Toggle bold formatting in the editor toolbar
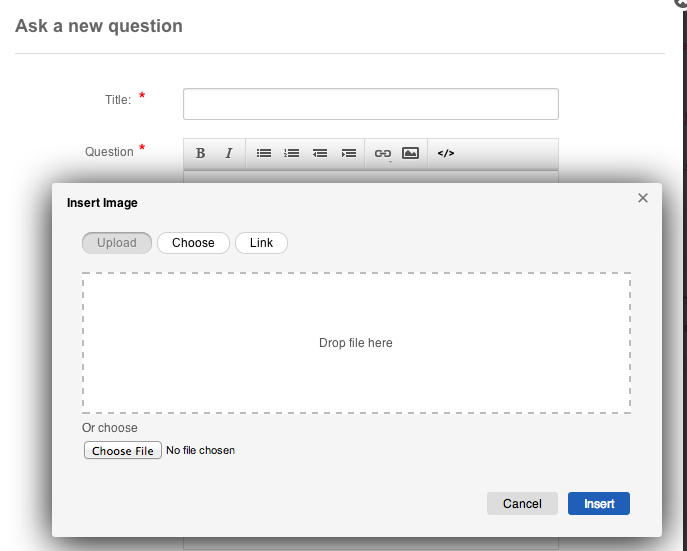Screen dimensions: 687x551 point(200,153)
